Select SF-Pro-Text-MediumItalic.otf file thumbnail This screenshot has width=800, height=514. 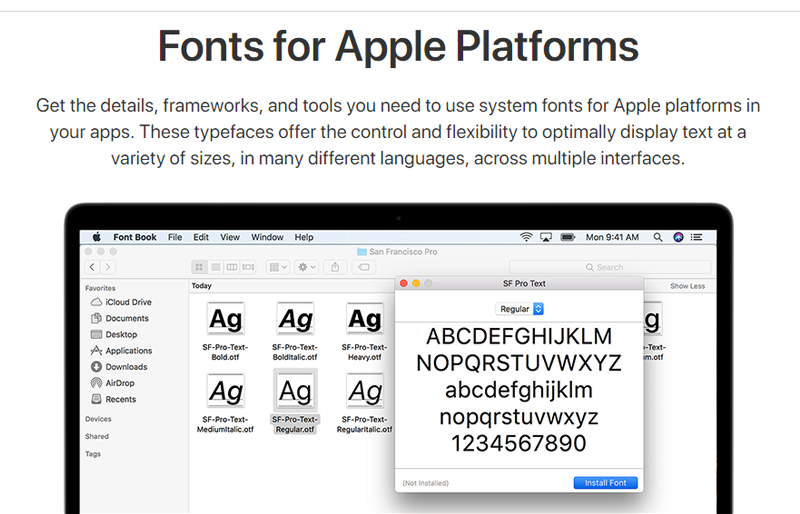225,391
